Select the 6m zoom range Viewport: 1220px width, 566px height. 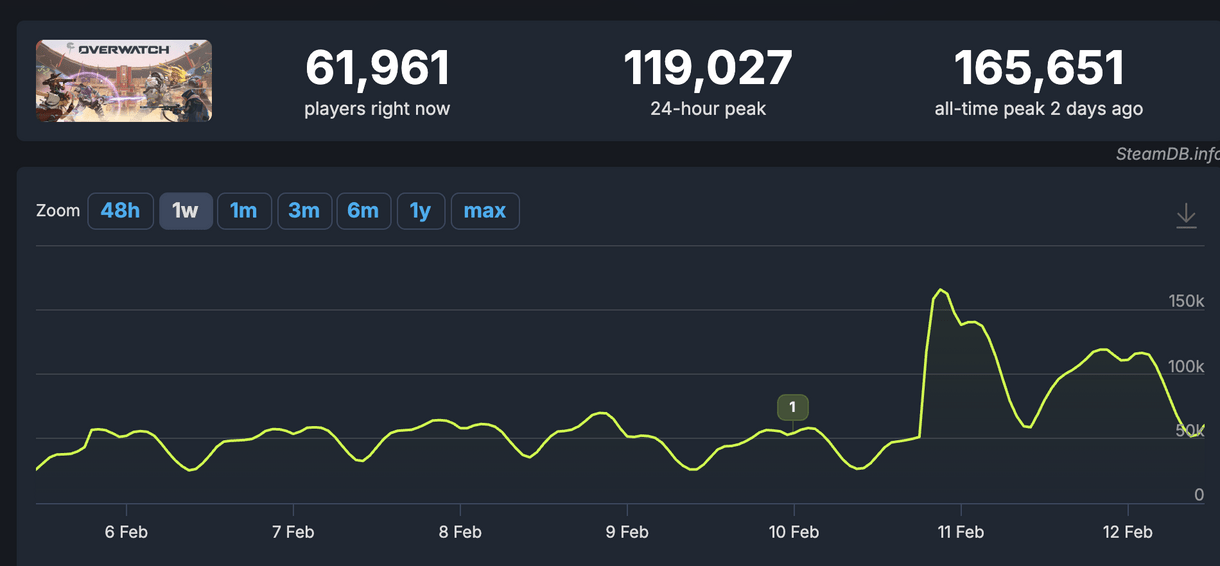tap(363, 211)
